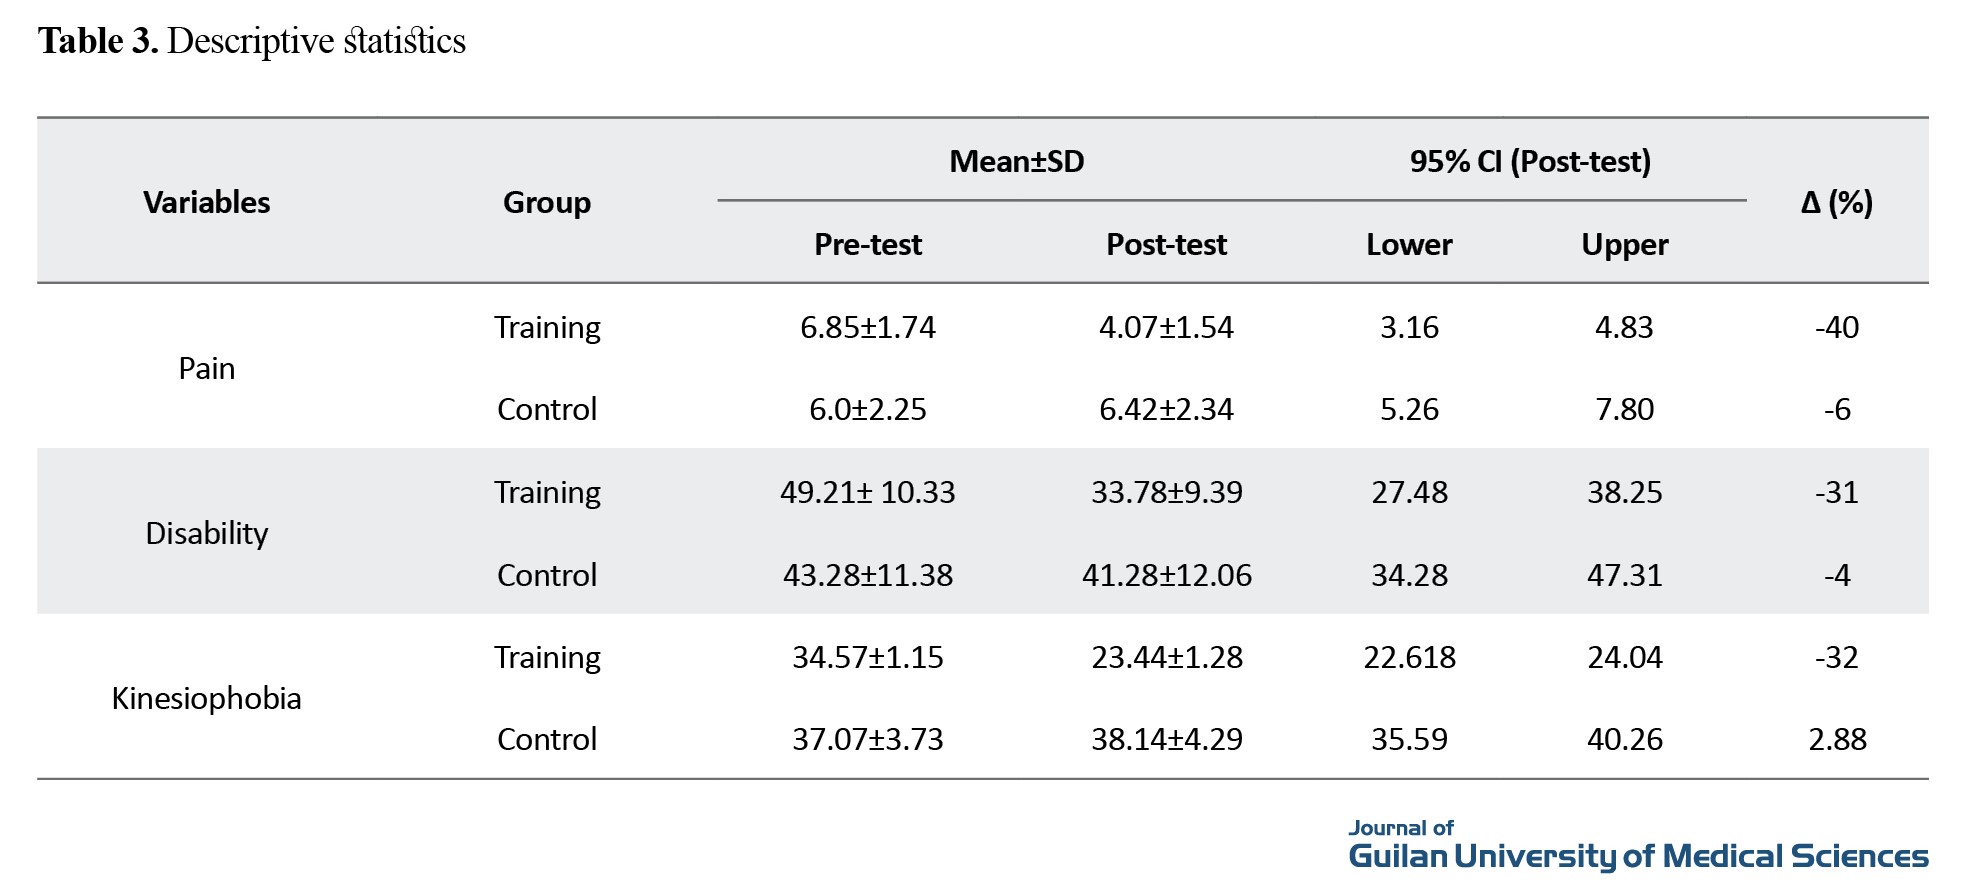
Task: Click the Table 3 Descriptive statistics title
Action: point(252,41)
